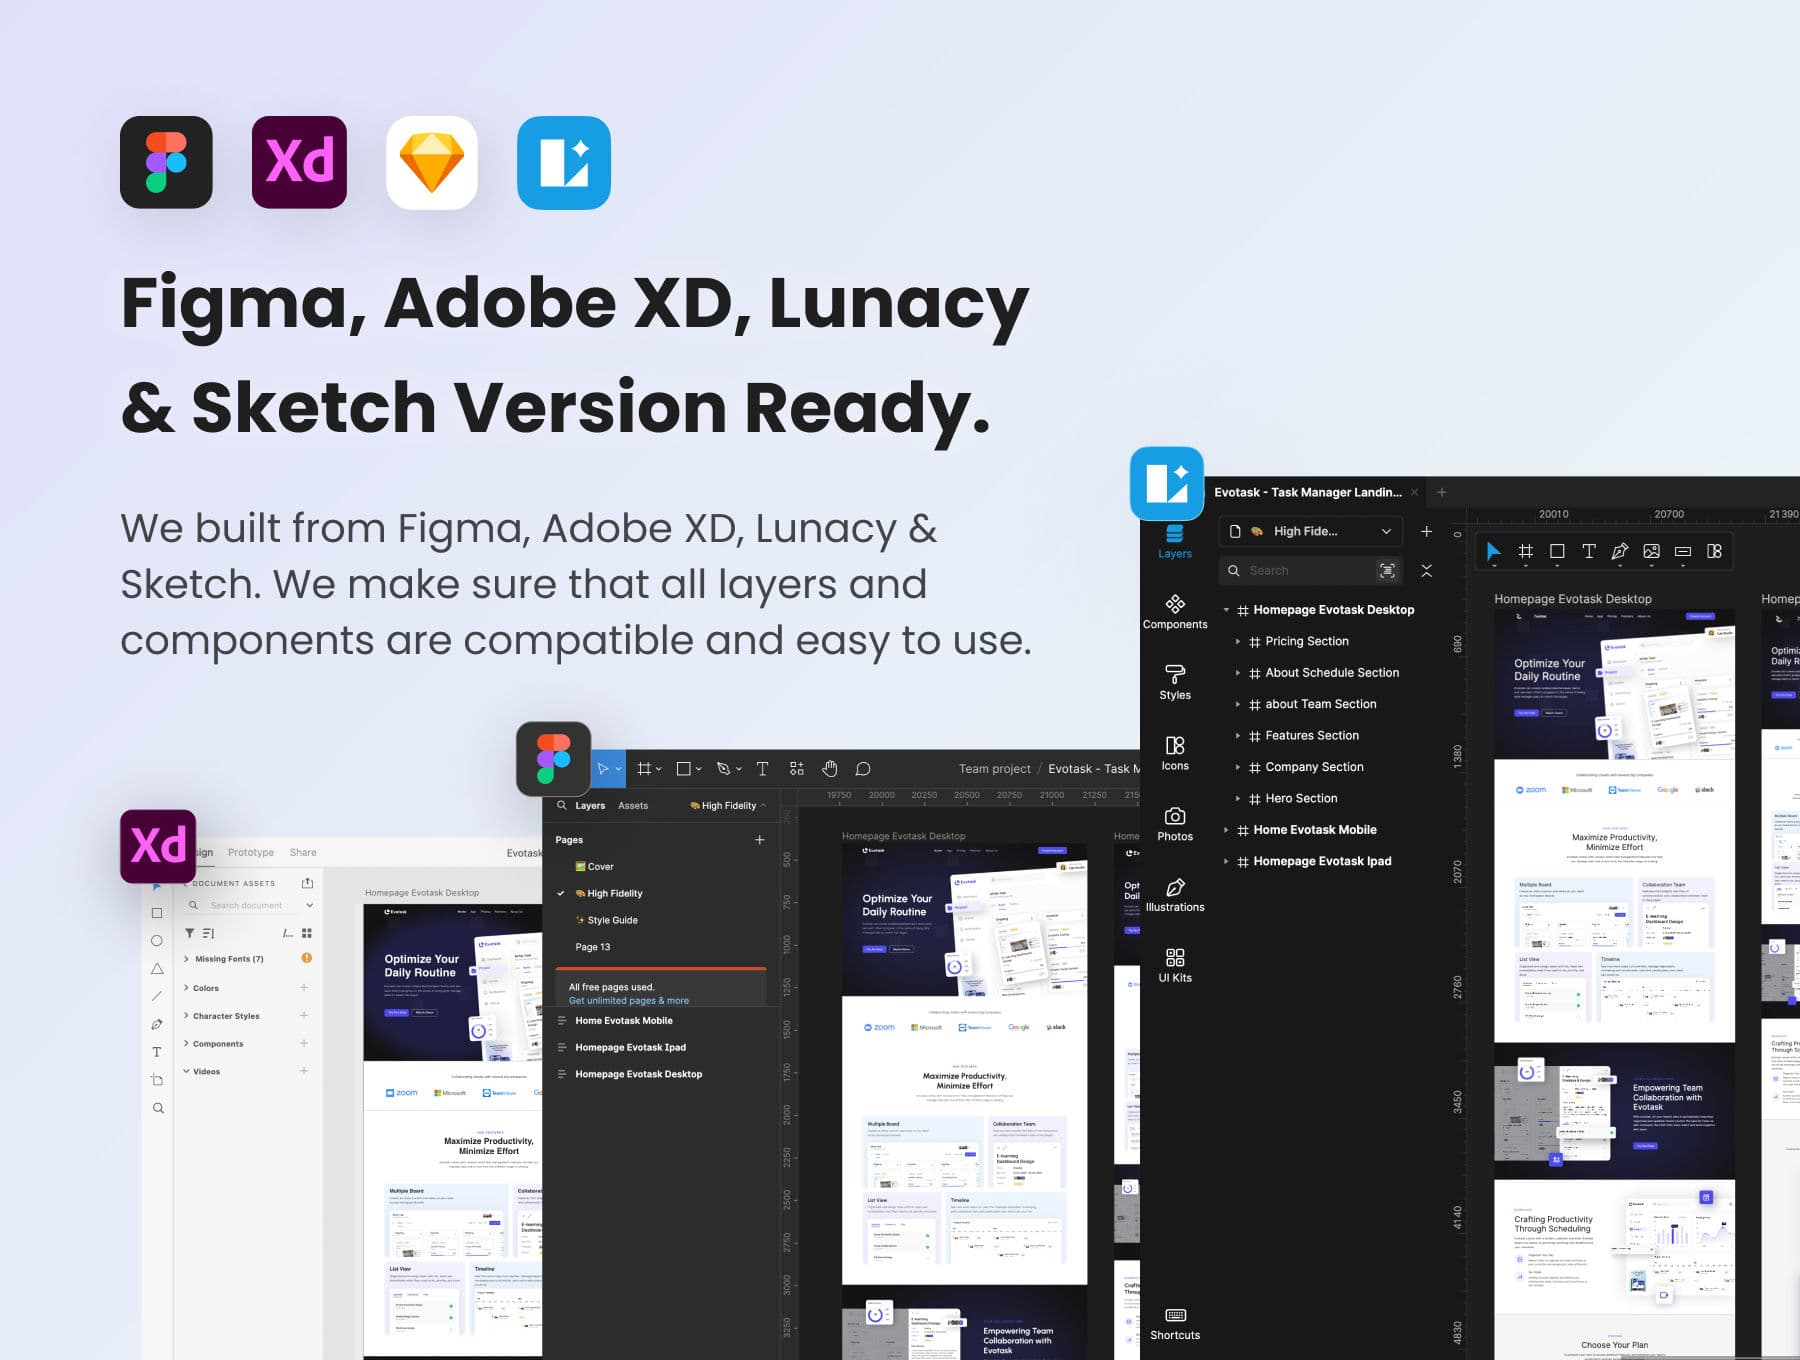Screen dimensions: 1800x1360
Task: Select the Lunacy frame tool
Action: pos(1526,551)
